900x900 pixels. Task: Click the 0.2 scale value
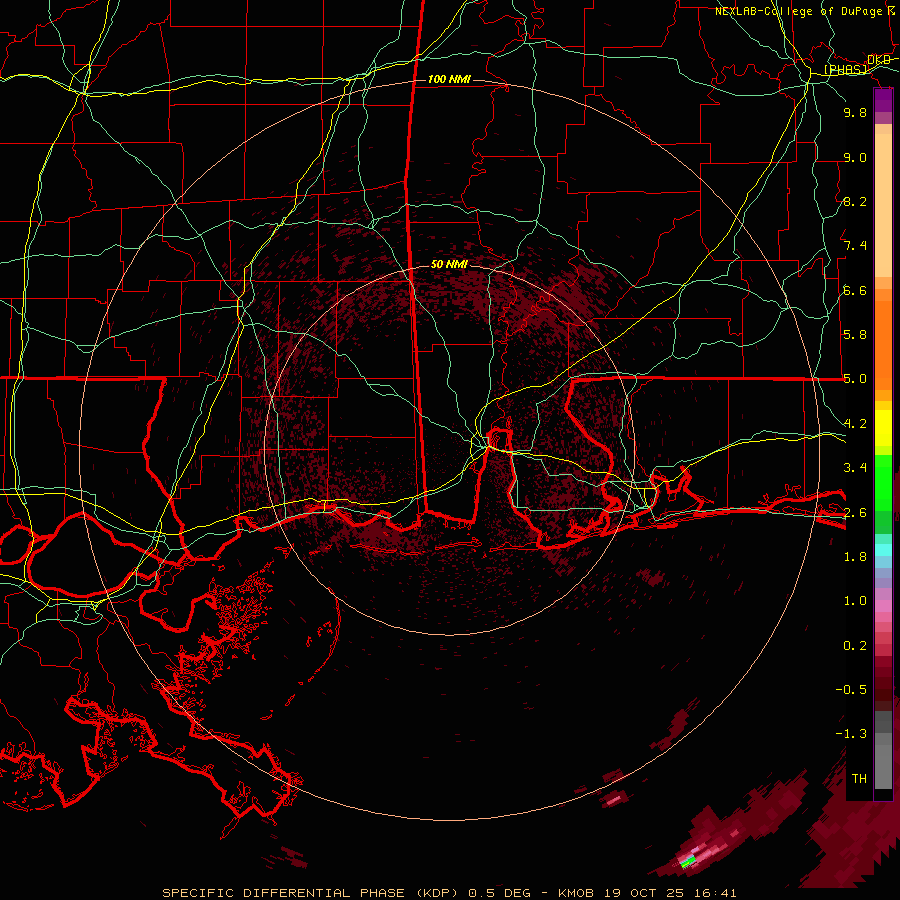pyautogui.click(x=855, y=646)
